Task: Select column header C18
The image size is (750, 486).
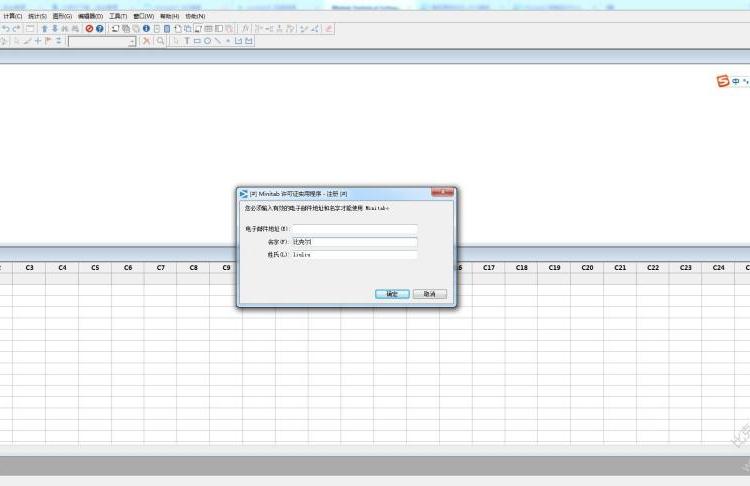Action: click(522, 268)
